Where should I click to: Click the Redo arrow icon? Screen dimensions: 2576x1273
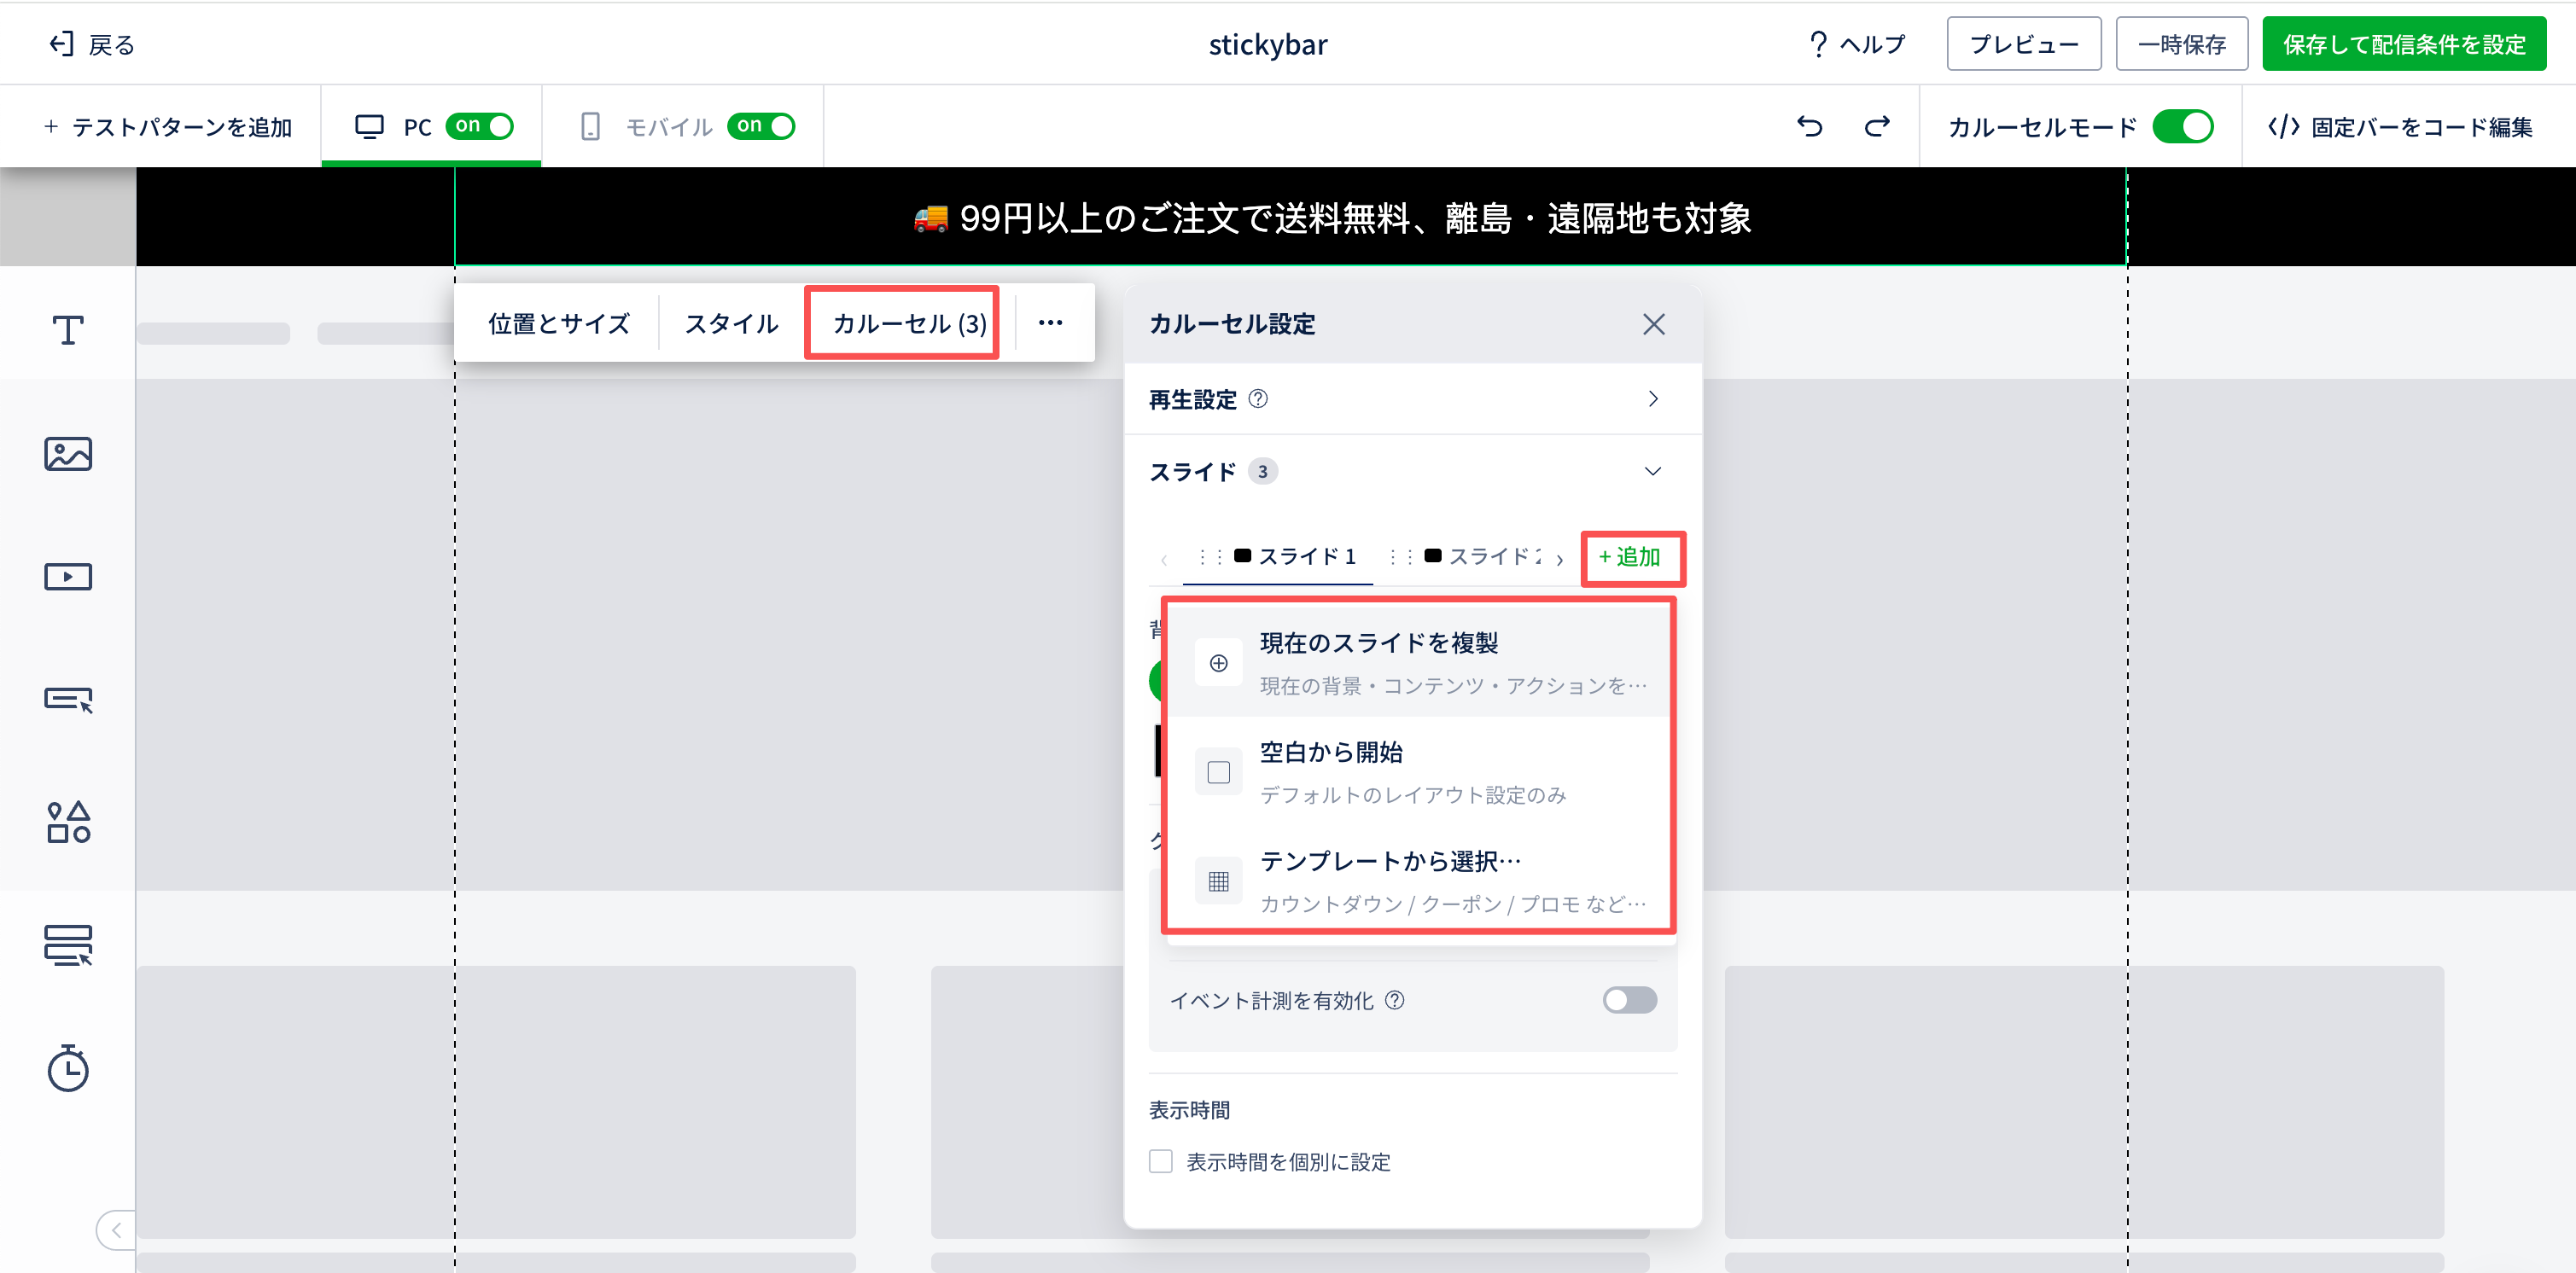pos(1877,126)
